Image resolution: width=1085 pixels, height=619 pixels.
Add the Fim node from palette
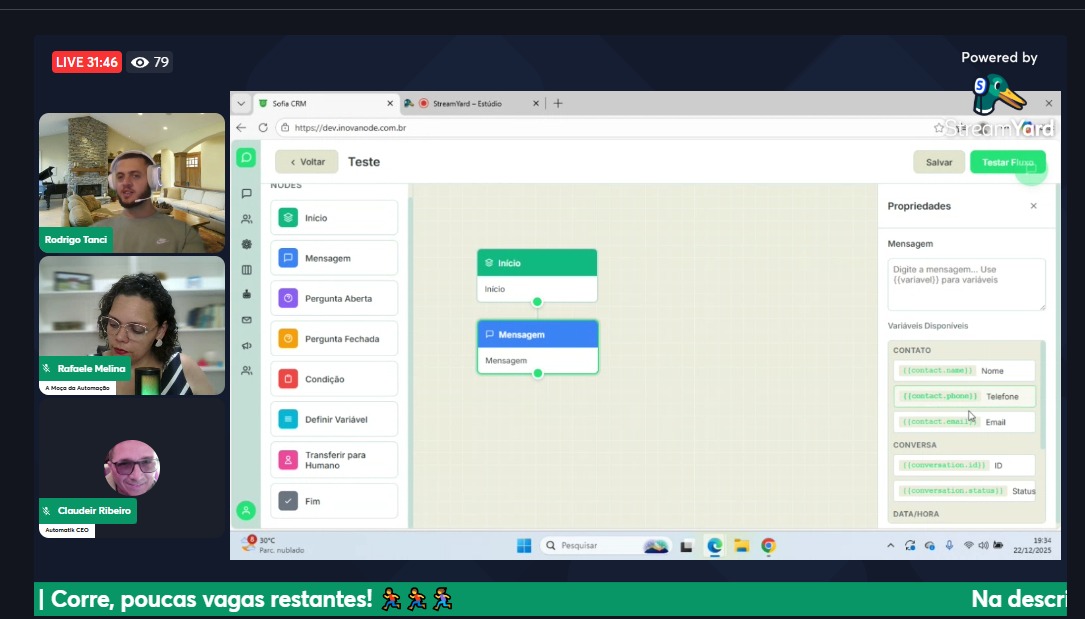(334, 501)
